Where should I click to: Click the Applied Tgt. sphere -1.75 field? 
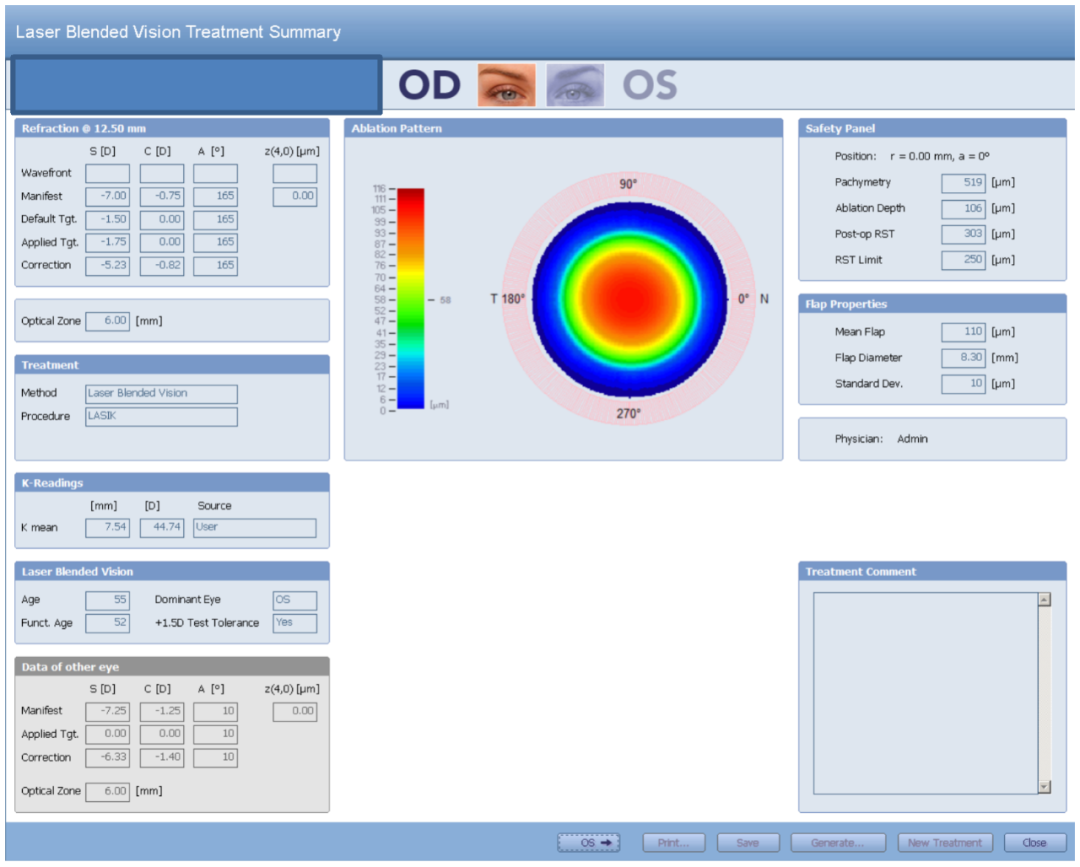coord(107,243)
